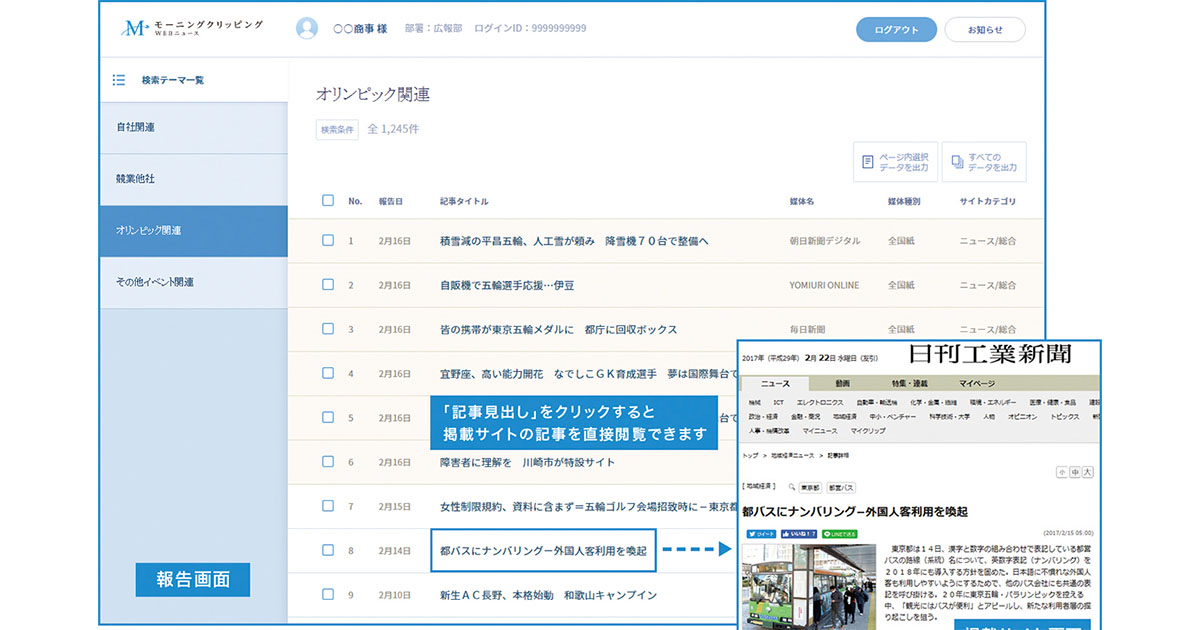Viewport: 1200px width, 630px height.
Task: Click the 全 1,245件 result count
Action: (x=393, y=129)
